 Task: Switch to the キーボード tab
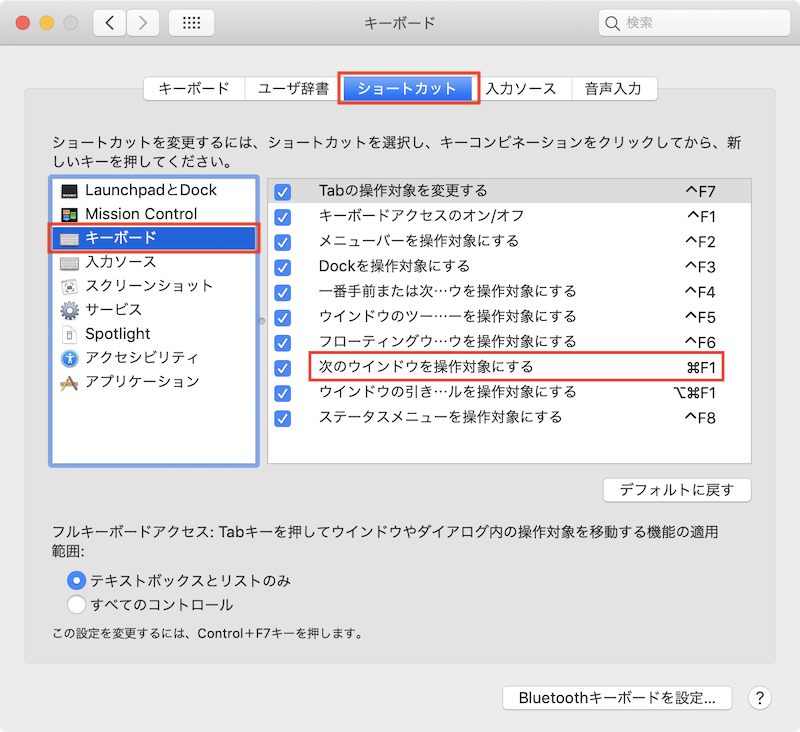194,89
